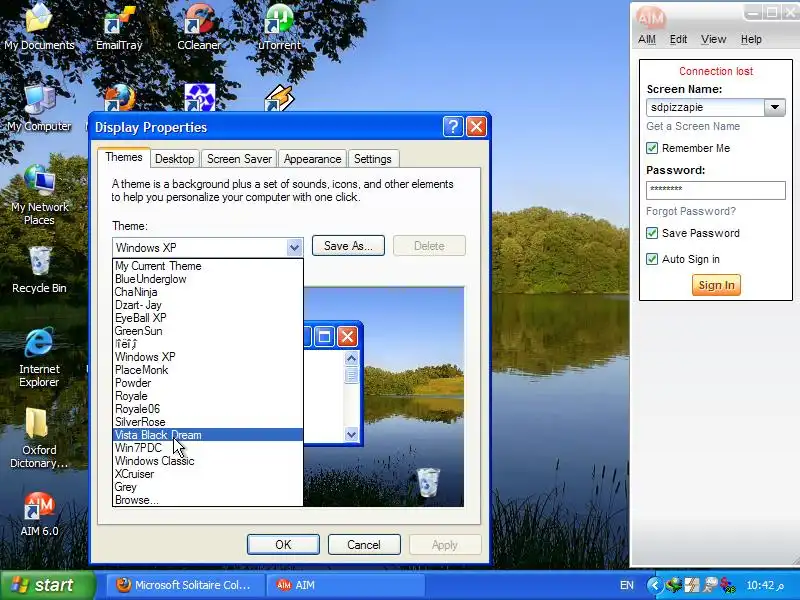Switch to the Desktop tab
This screenshot has height=600, width=800.
(174, 159)
